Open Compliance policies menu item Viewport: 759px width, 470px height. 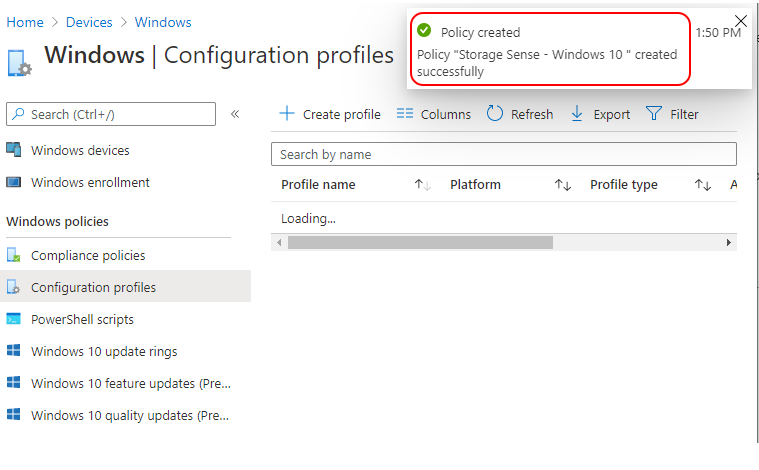(88, 256)
